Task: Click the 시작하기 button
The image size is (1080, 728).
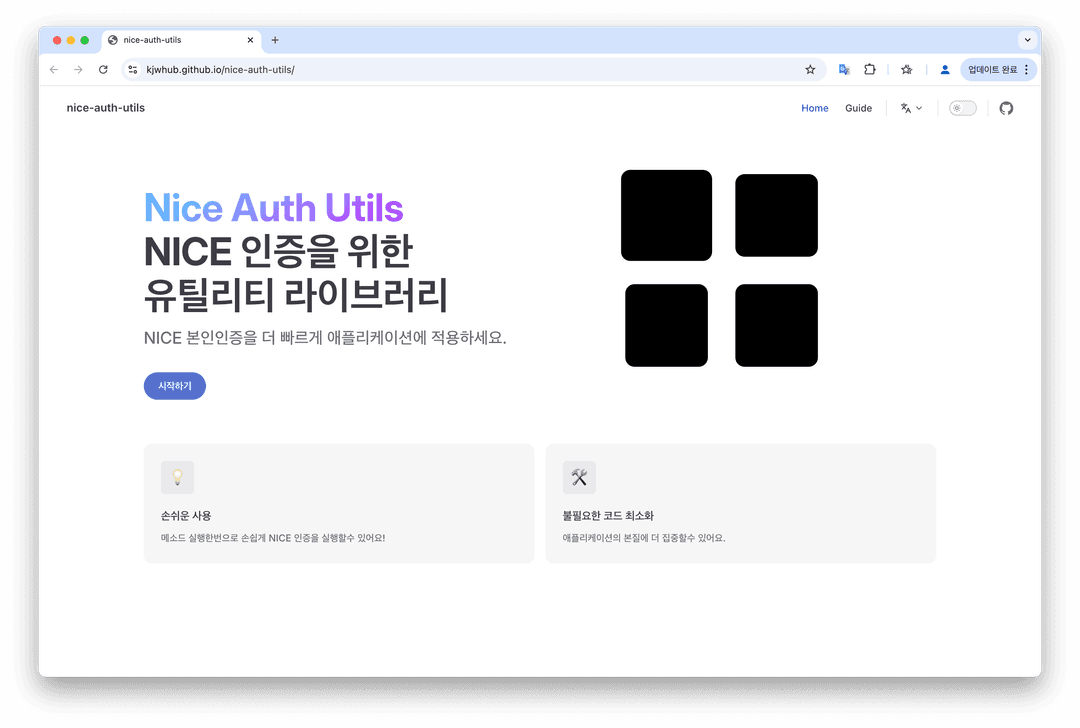Action: pyautogui.click(x=175, y=386)
